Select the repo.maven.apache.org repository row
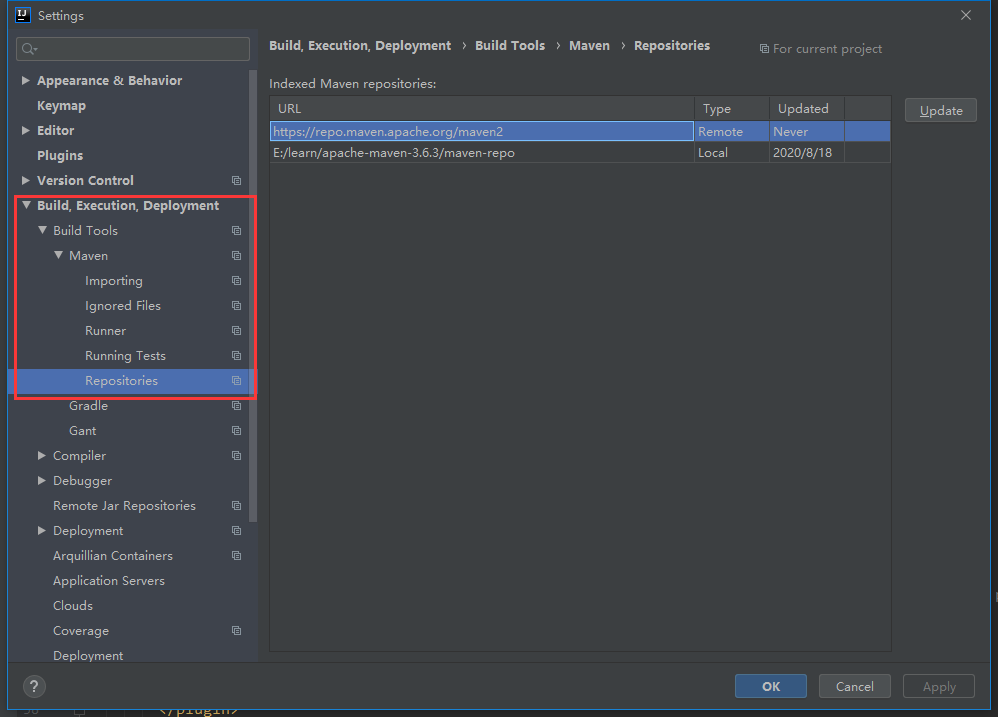Screen dimensions: 998x717 pos(580,132)
